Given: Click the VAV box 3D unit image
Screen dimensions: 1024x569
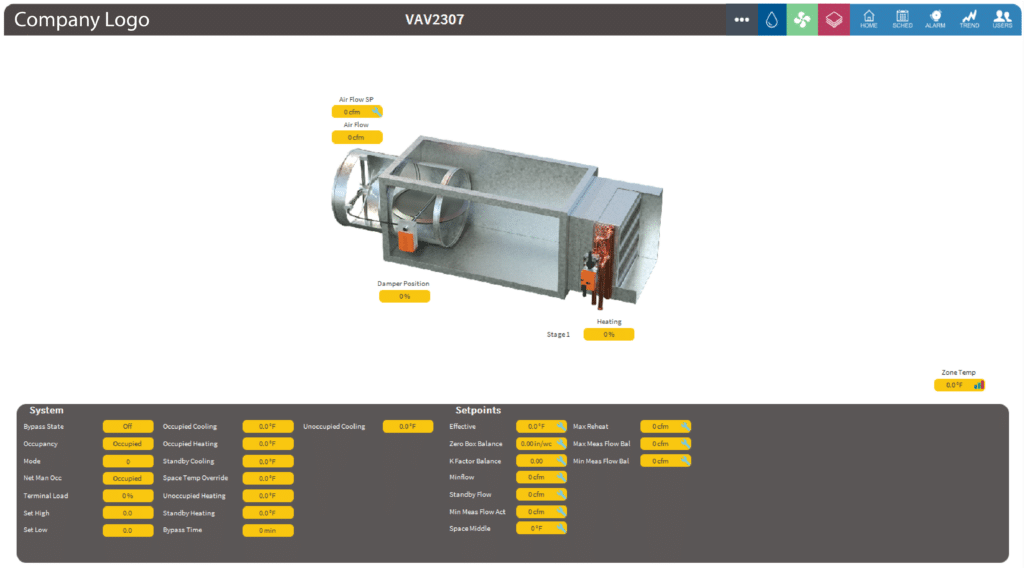Looking at the screenshot, I should click(x=496, y=222).
